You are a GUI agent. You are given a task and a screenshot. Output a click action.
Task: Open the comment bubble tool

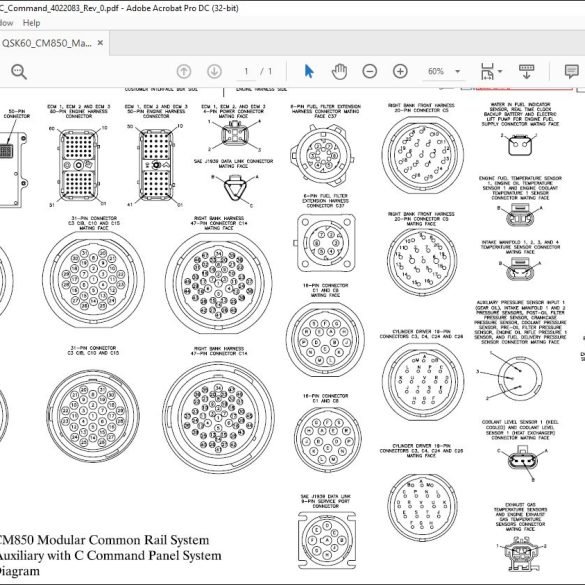click(572, 71)
